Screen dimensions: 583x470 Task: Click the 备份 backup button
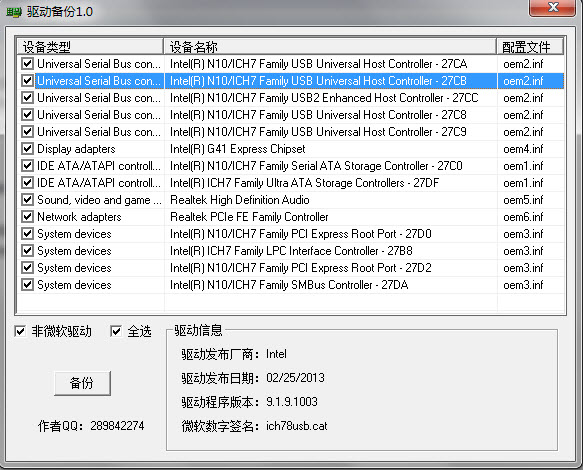(x=82, y=383)
